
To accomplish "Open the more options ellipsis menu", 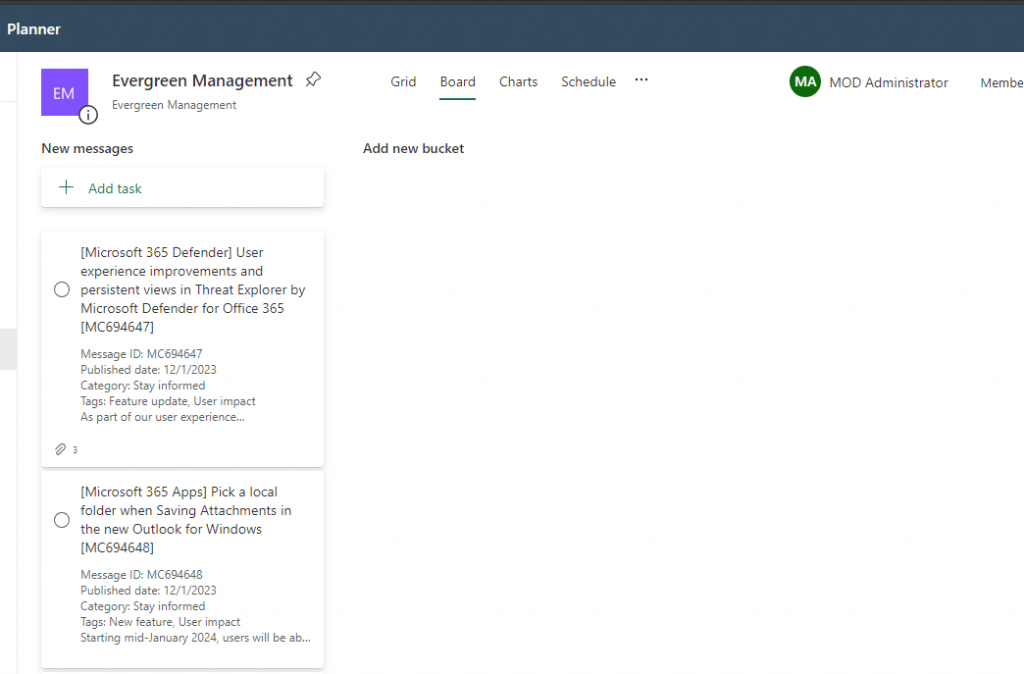I will (x=642, y=81).
